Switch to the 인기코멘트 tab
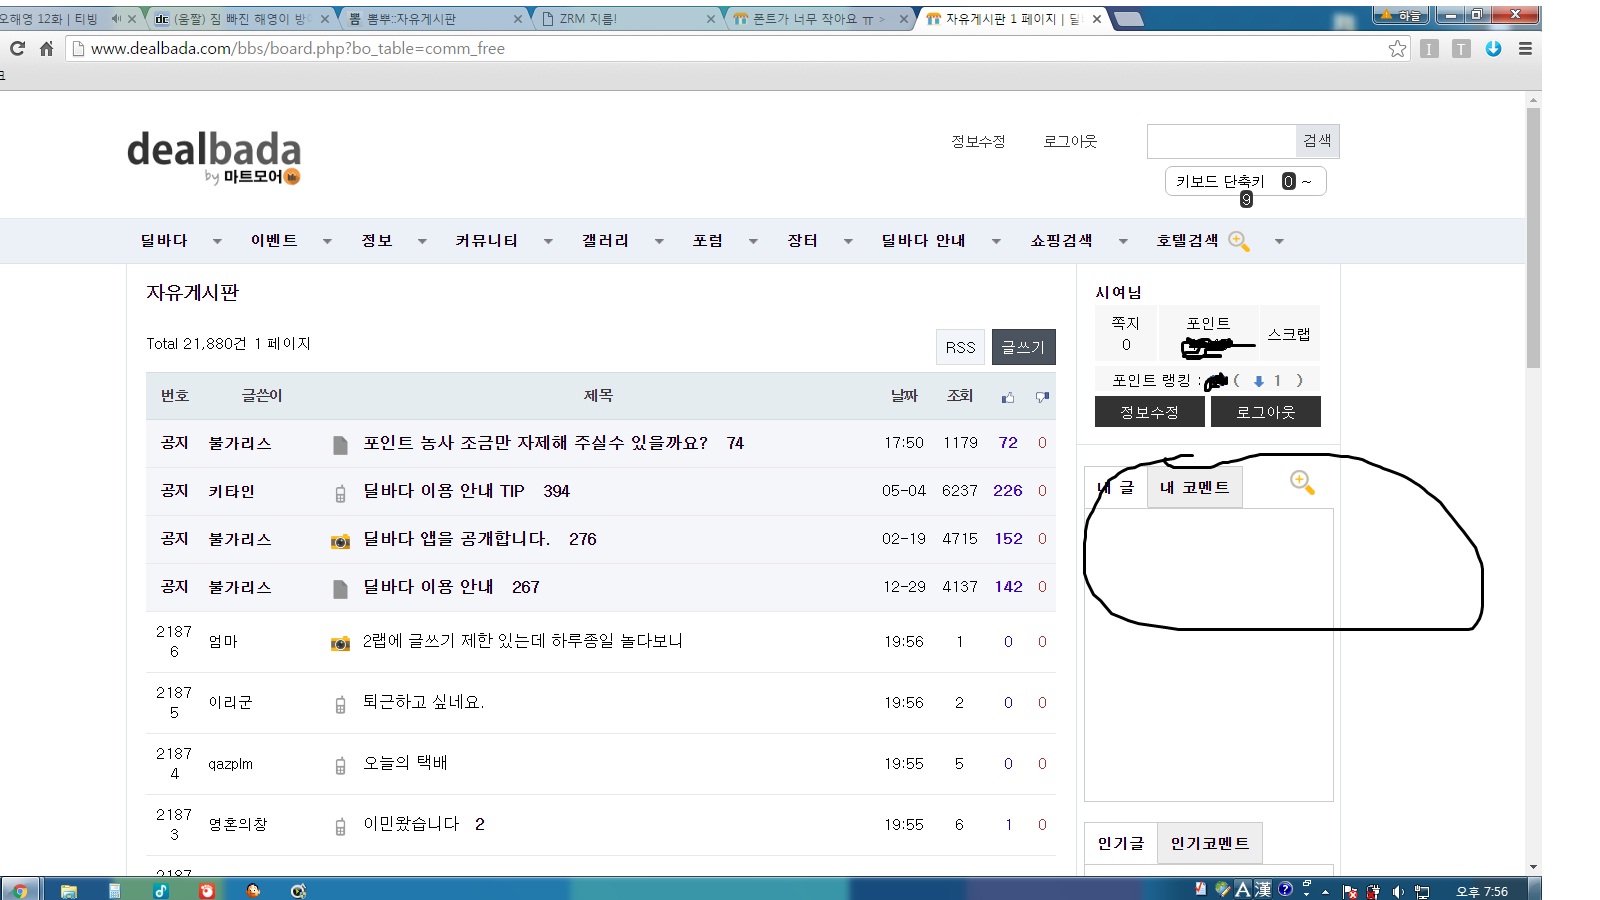The width and height of the screenshot is (1600, 900). point(1210,843)
